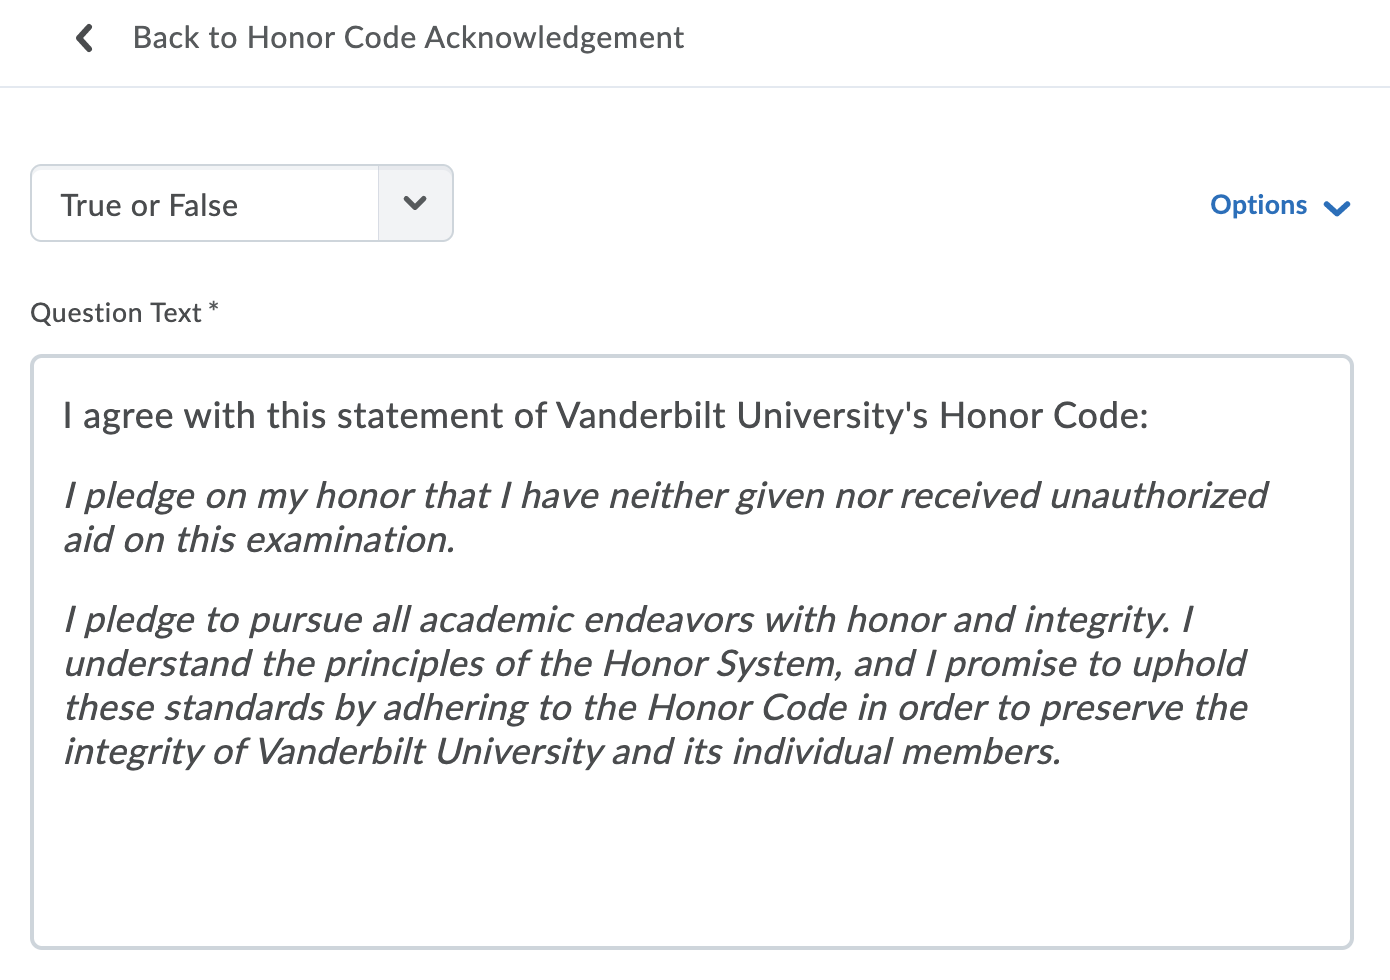The height and width of the screenshot is (980, 1390).
Task: Click the blue Options link text
Action: pyautogui.click(x=1259, y=205)
